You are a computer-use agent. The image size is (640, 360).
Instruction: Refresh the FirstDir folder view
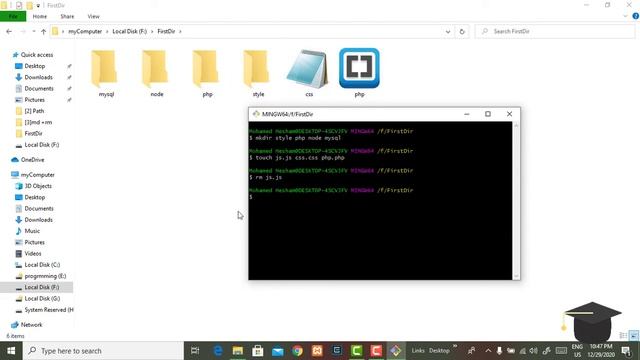point(462,31)
